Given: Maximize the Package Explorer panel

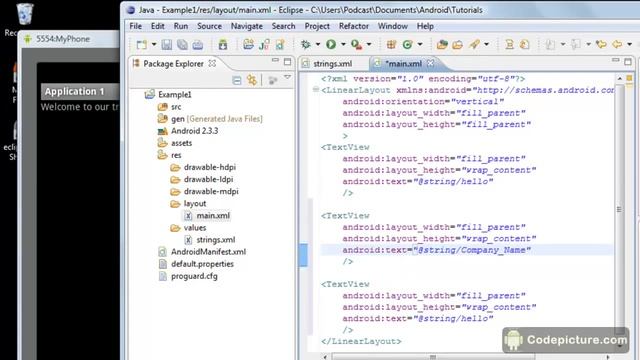Looking at the screenshot, I should (287, 62).
